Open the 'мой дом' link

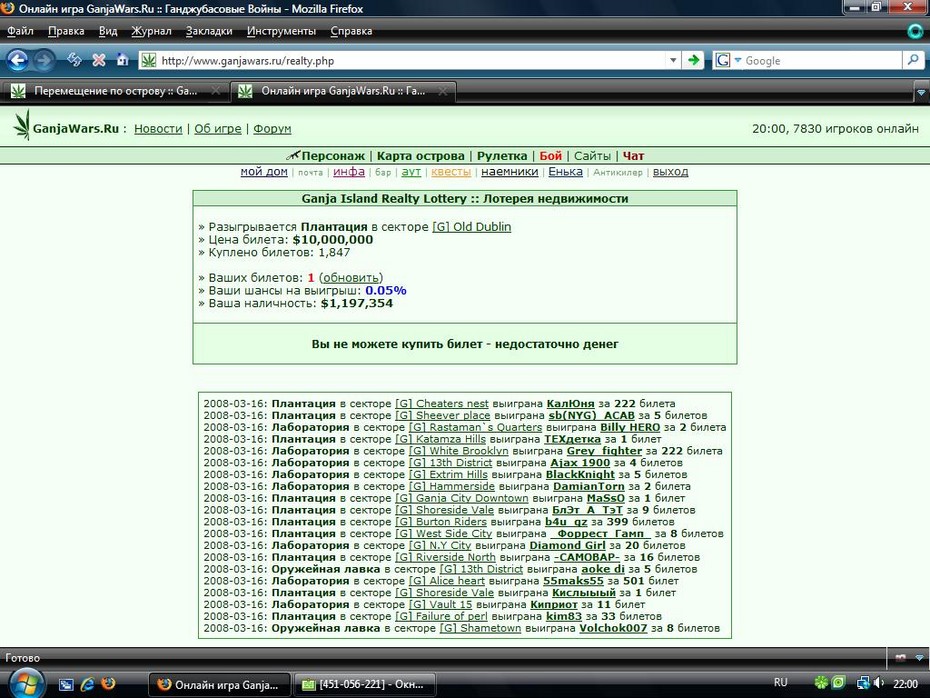tap(264, 171)
